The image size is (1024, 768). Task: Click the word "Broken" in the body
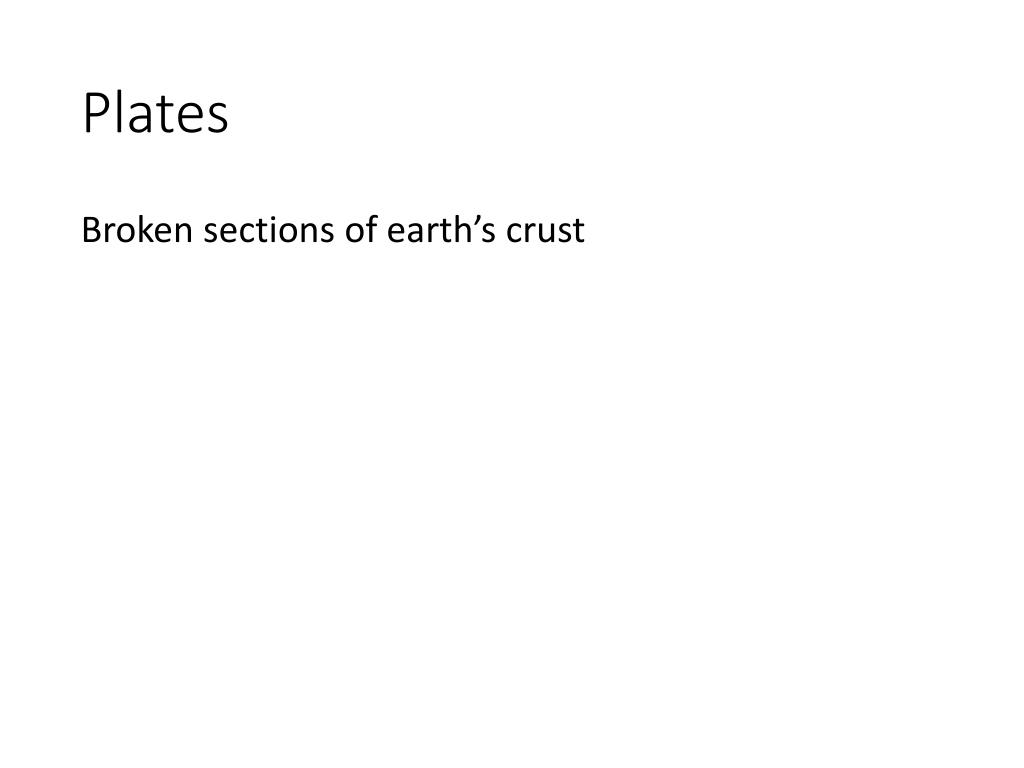coord(137,230)
